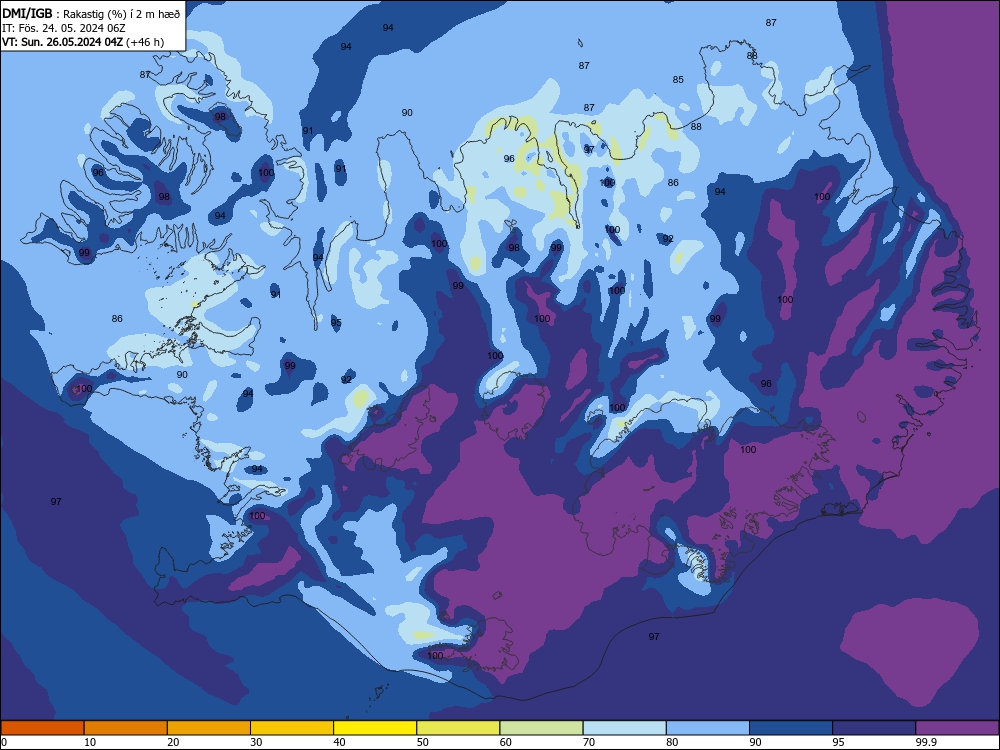This screenshot has width=1000, height=750.
Task: Click the legend tick label '99.9'
Action: (926, 742)
